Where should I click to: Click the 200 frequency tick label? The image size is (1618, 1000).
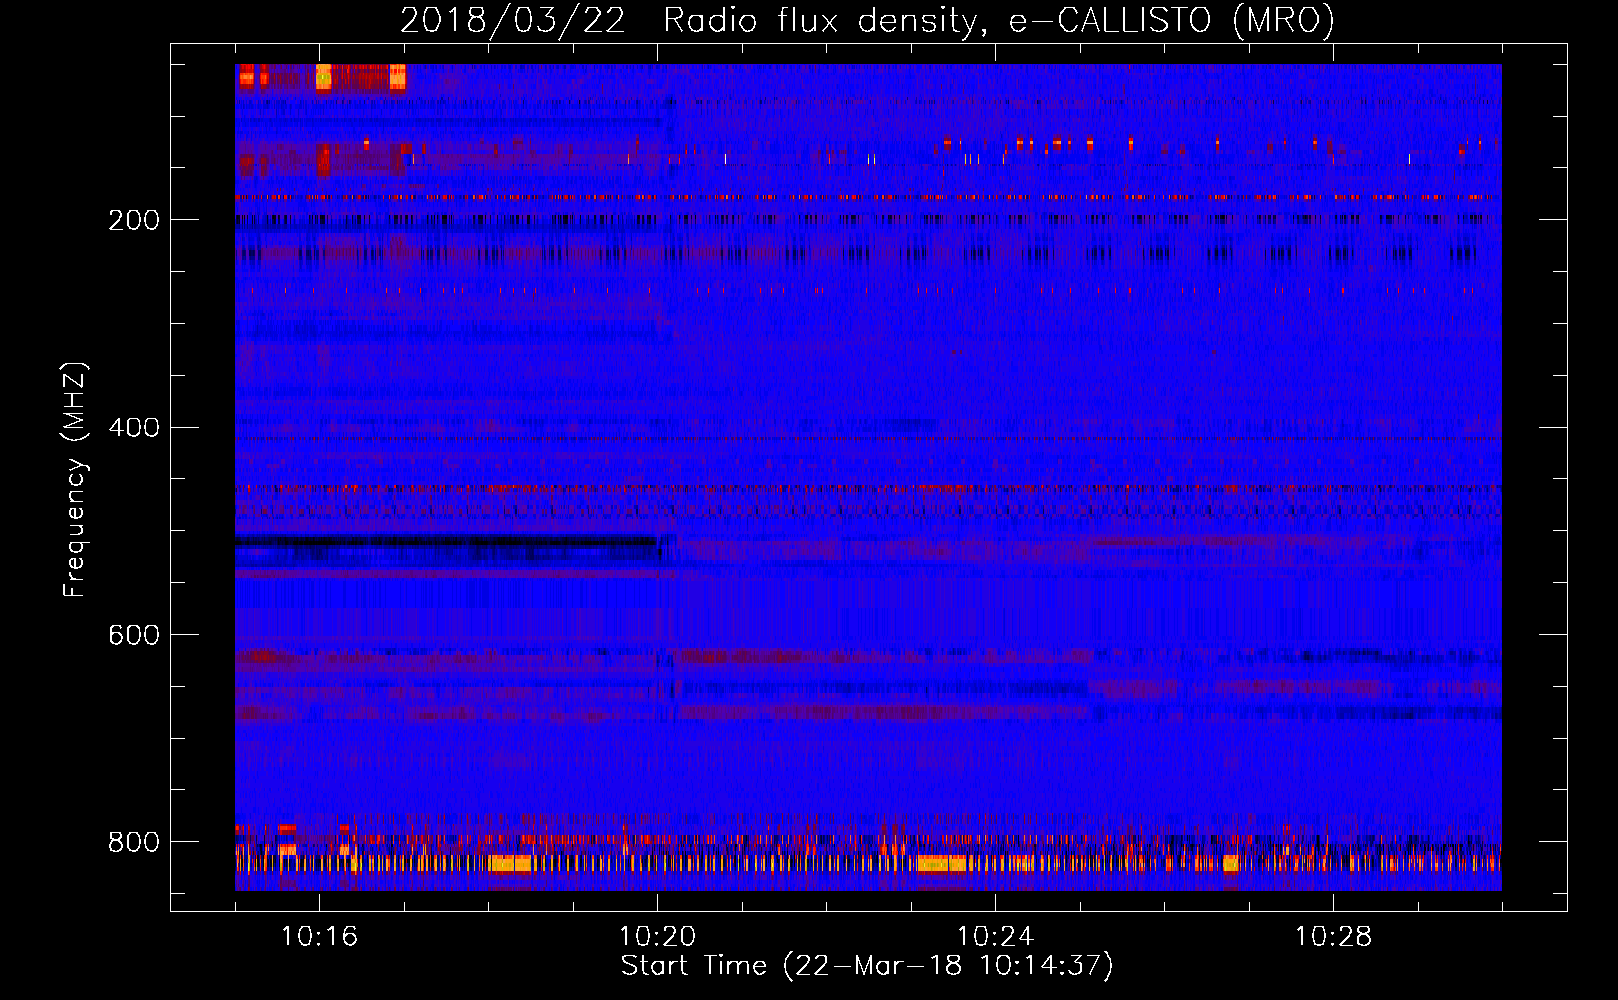click(x=133, y=220)
